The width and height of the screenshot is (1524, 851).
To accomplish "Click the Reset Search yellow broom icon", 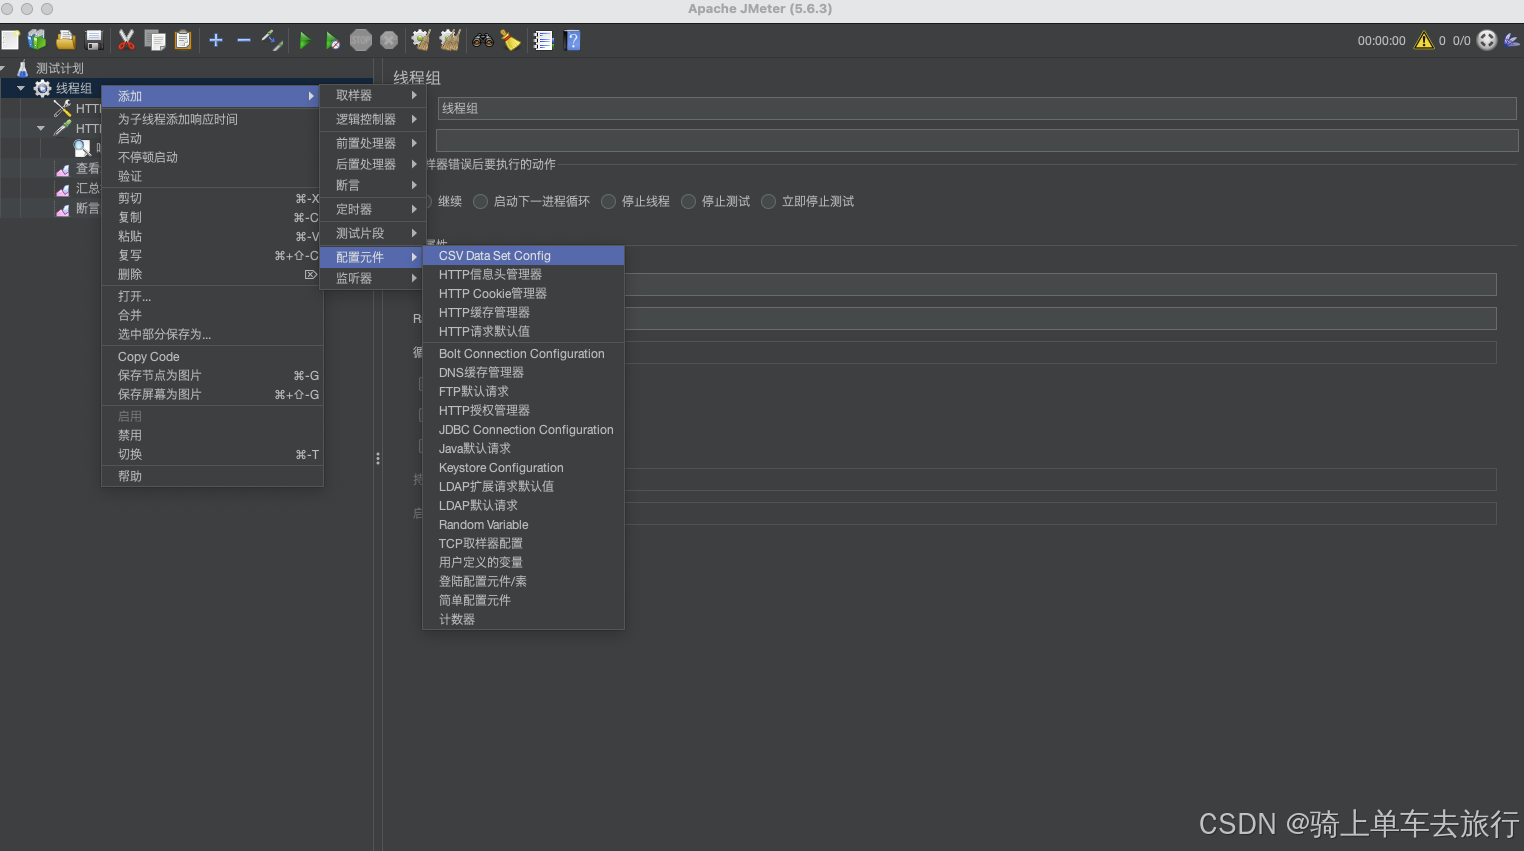I will [x=511, y=40].
